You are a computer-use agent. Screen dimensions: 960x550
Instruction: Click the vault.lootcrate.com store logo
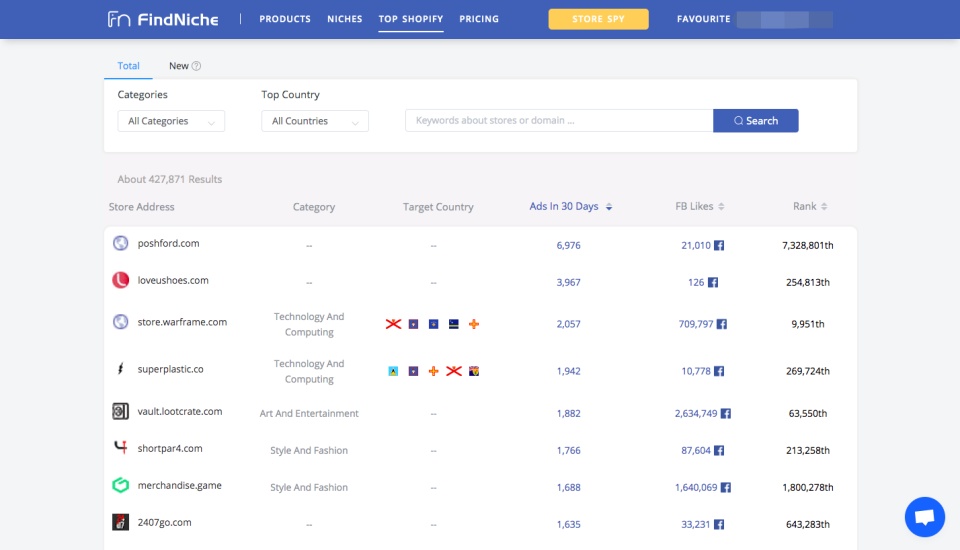coord(120,412)
